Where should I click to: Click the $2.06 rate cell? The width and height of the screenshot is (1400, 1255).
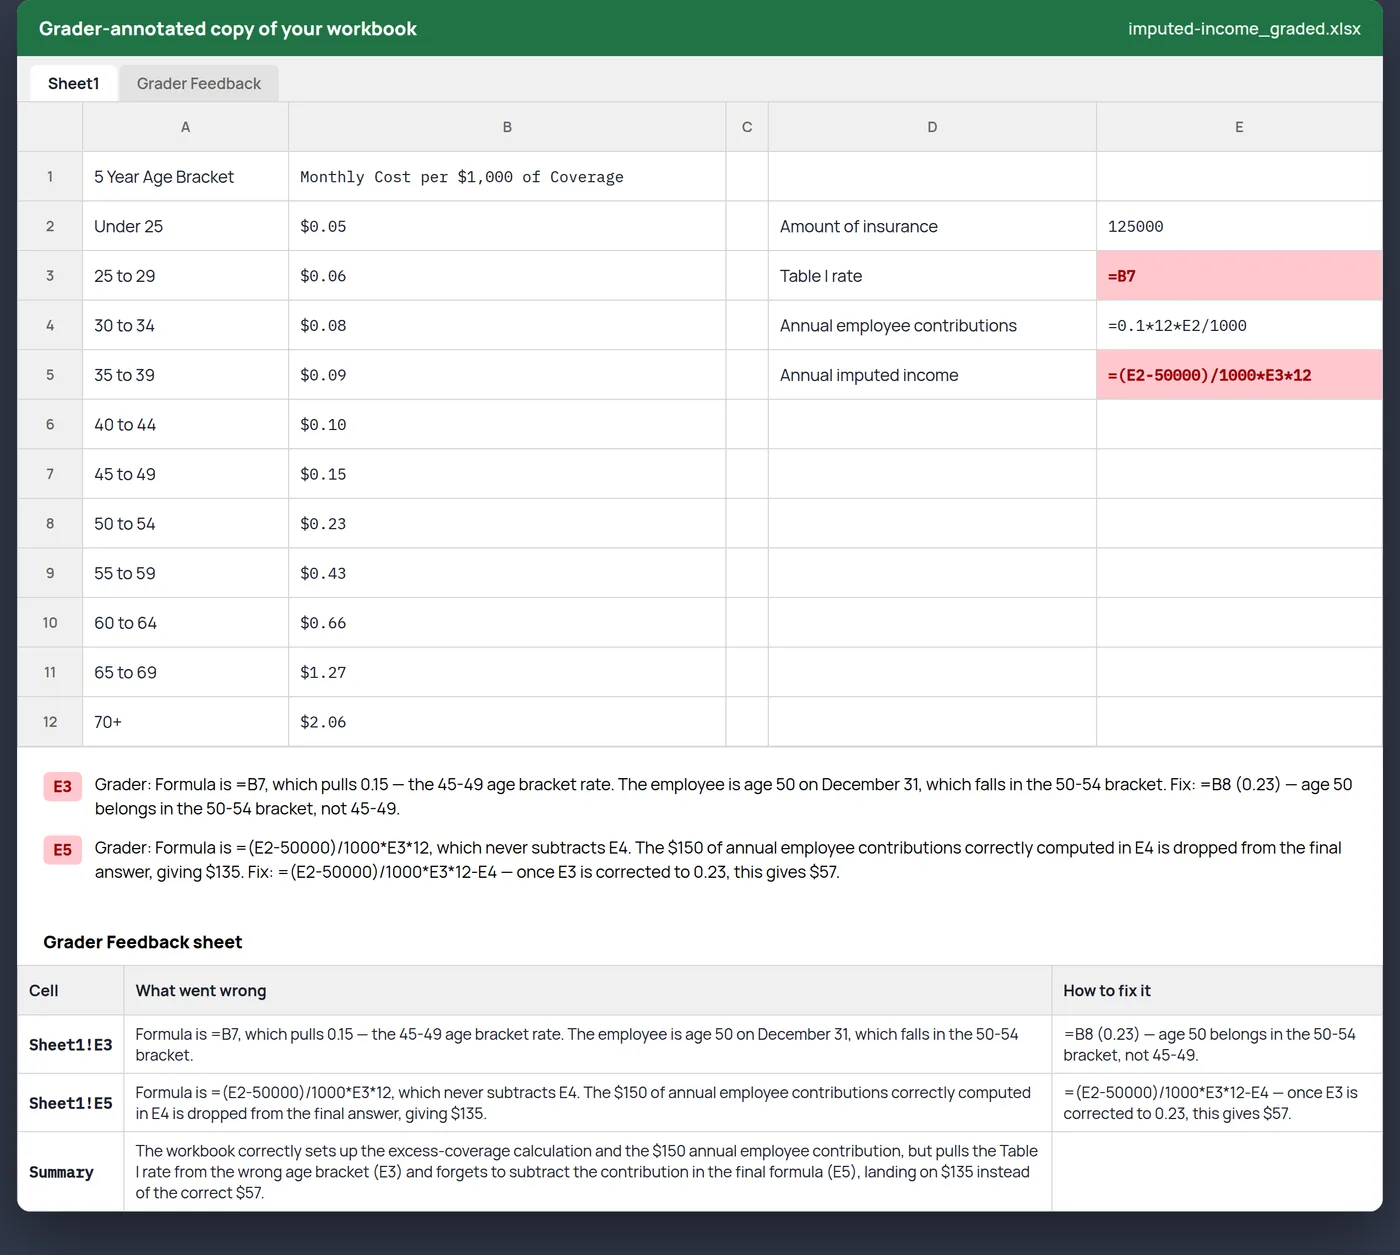pos(507,722)
